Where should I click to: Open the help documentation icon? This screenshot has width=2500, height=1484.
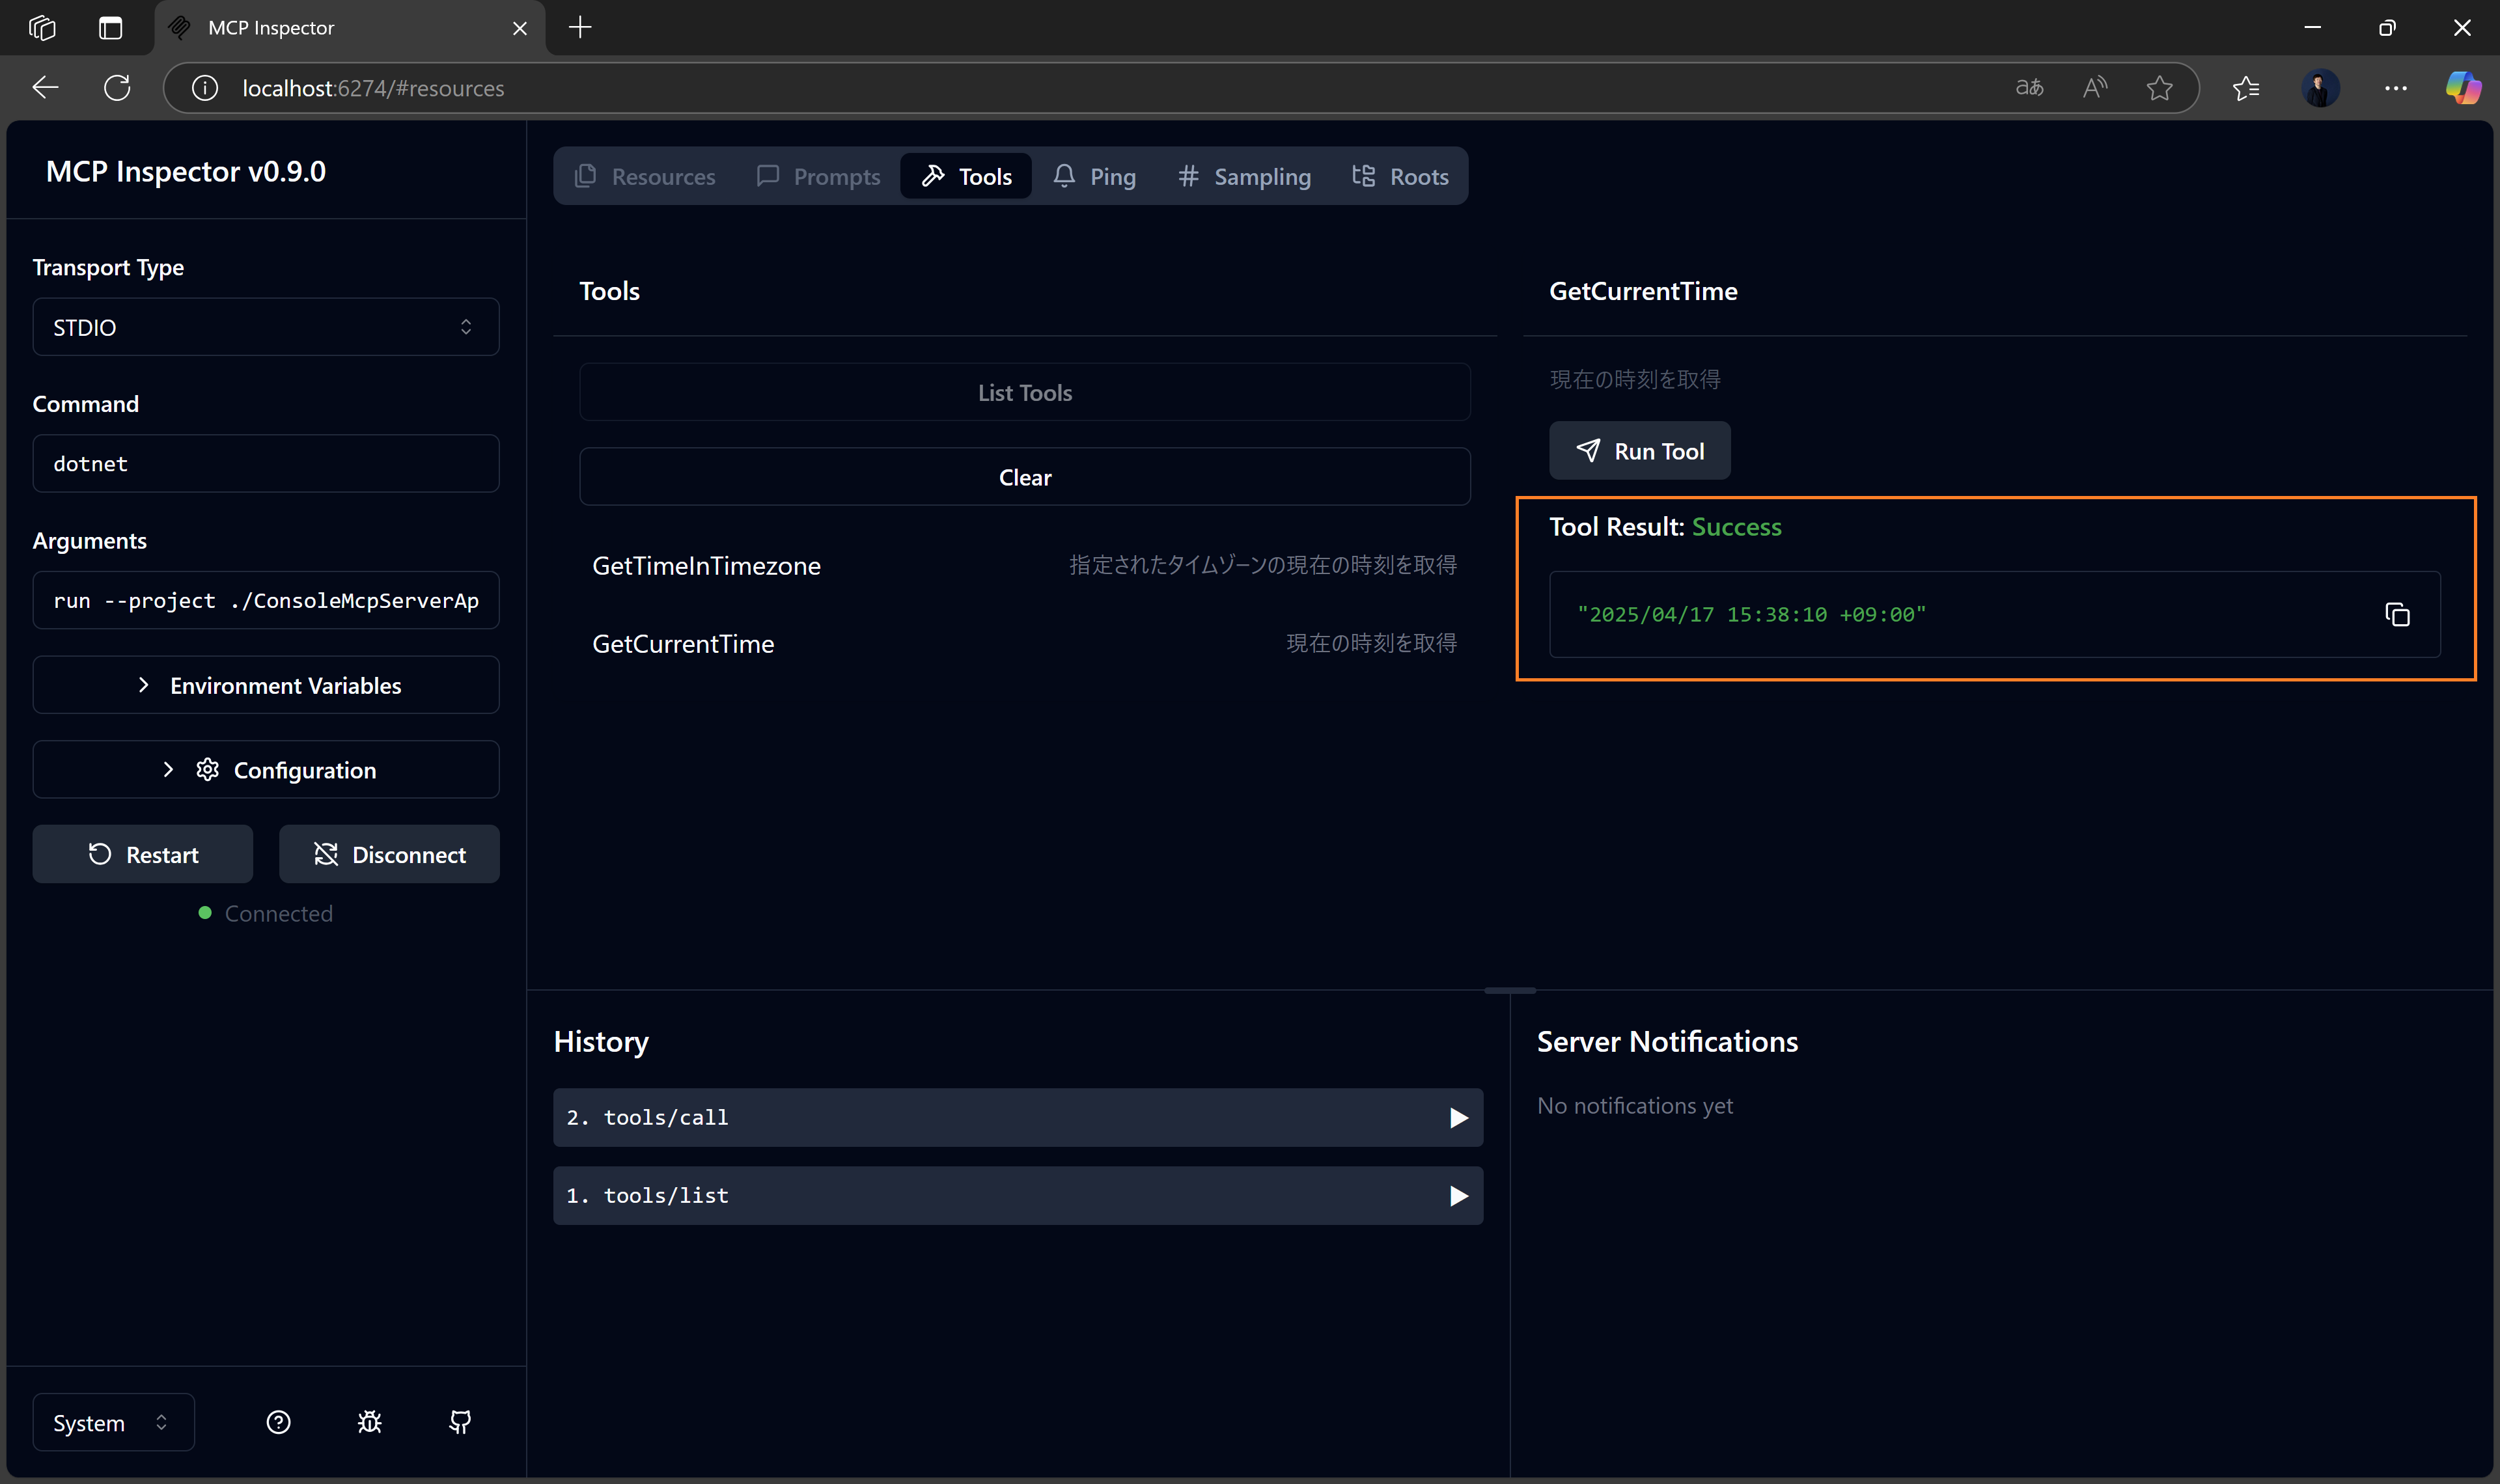(x=278, y=1422)
